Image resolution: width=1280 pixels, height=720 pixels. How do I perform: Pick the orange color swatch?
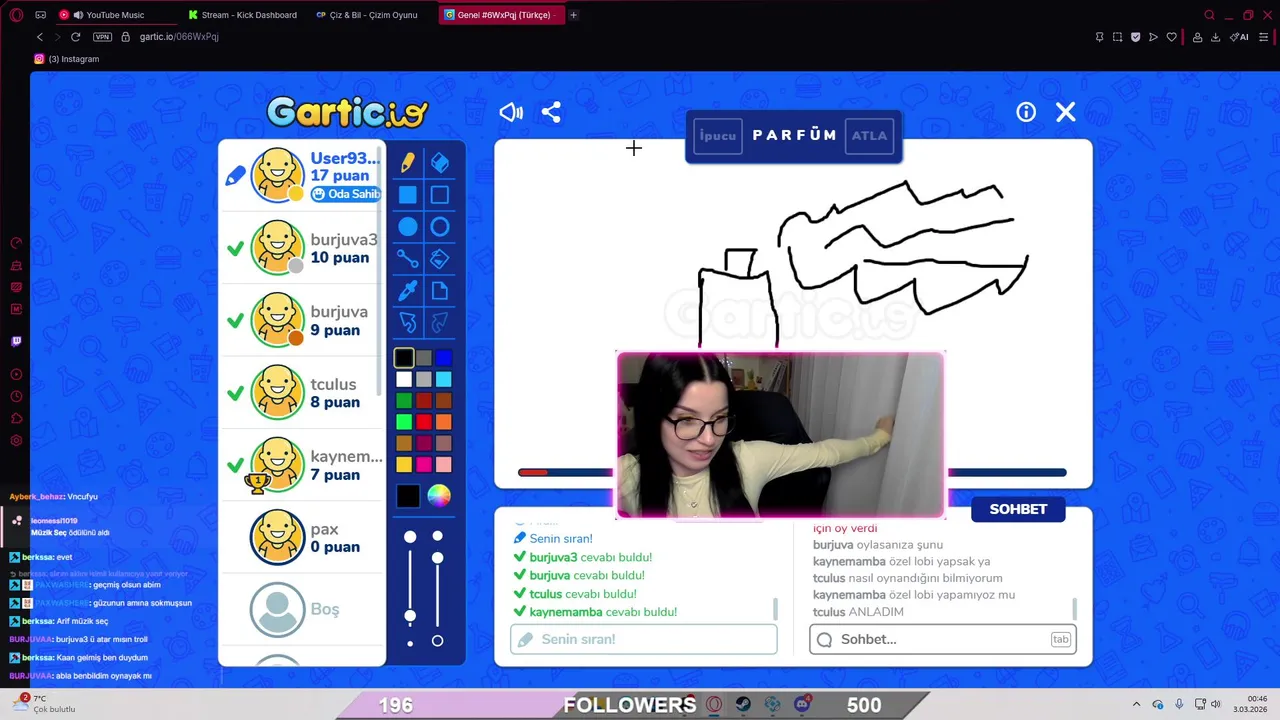point(444,422)
